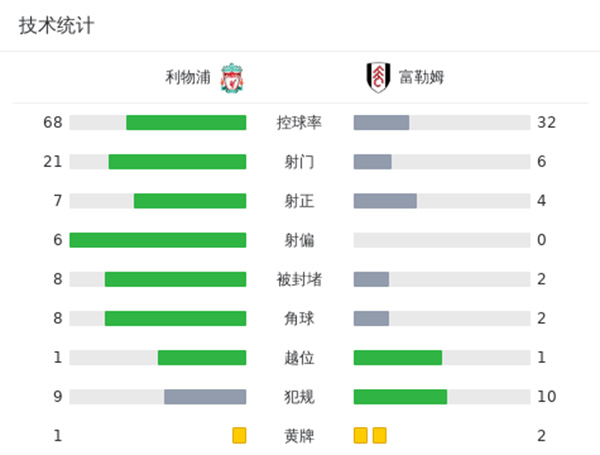Click Liverpool's full green 射偏 bar
600x455 pixels.
coord(158,240)
